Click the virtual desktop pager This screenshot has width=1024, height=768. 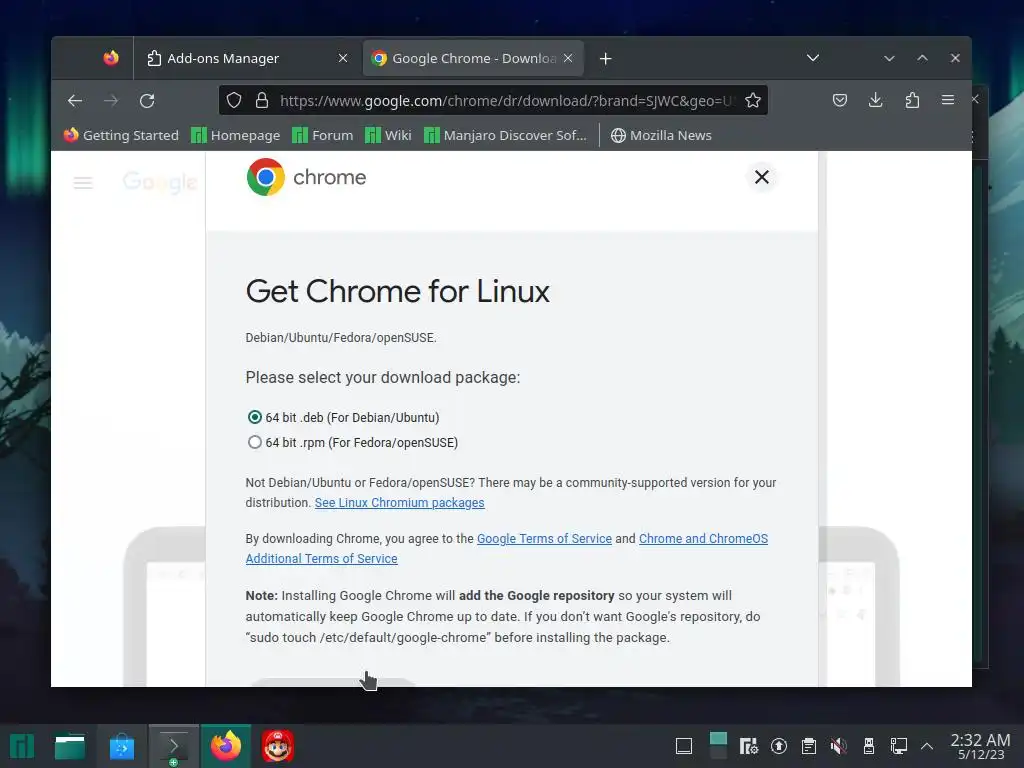[718, 746]
